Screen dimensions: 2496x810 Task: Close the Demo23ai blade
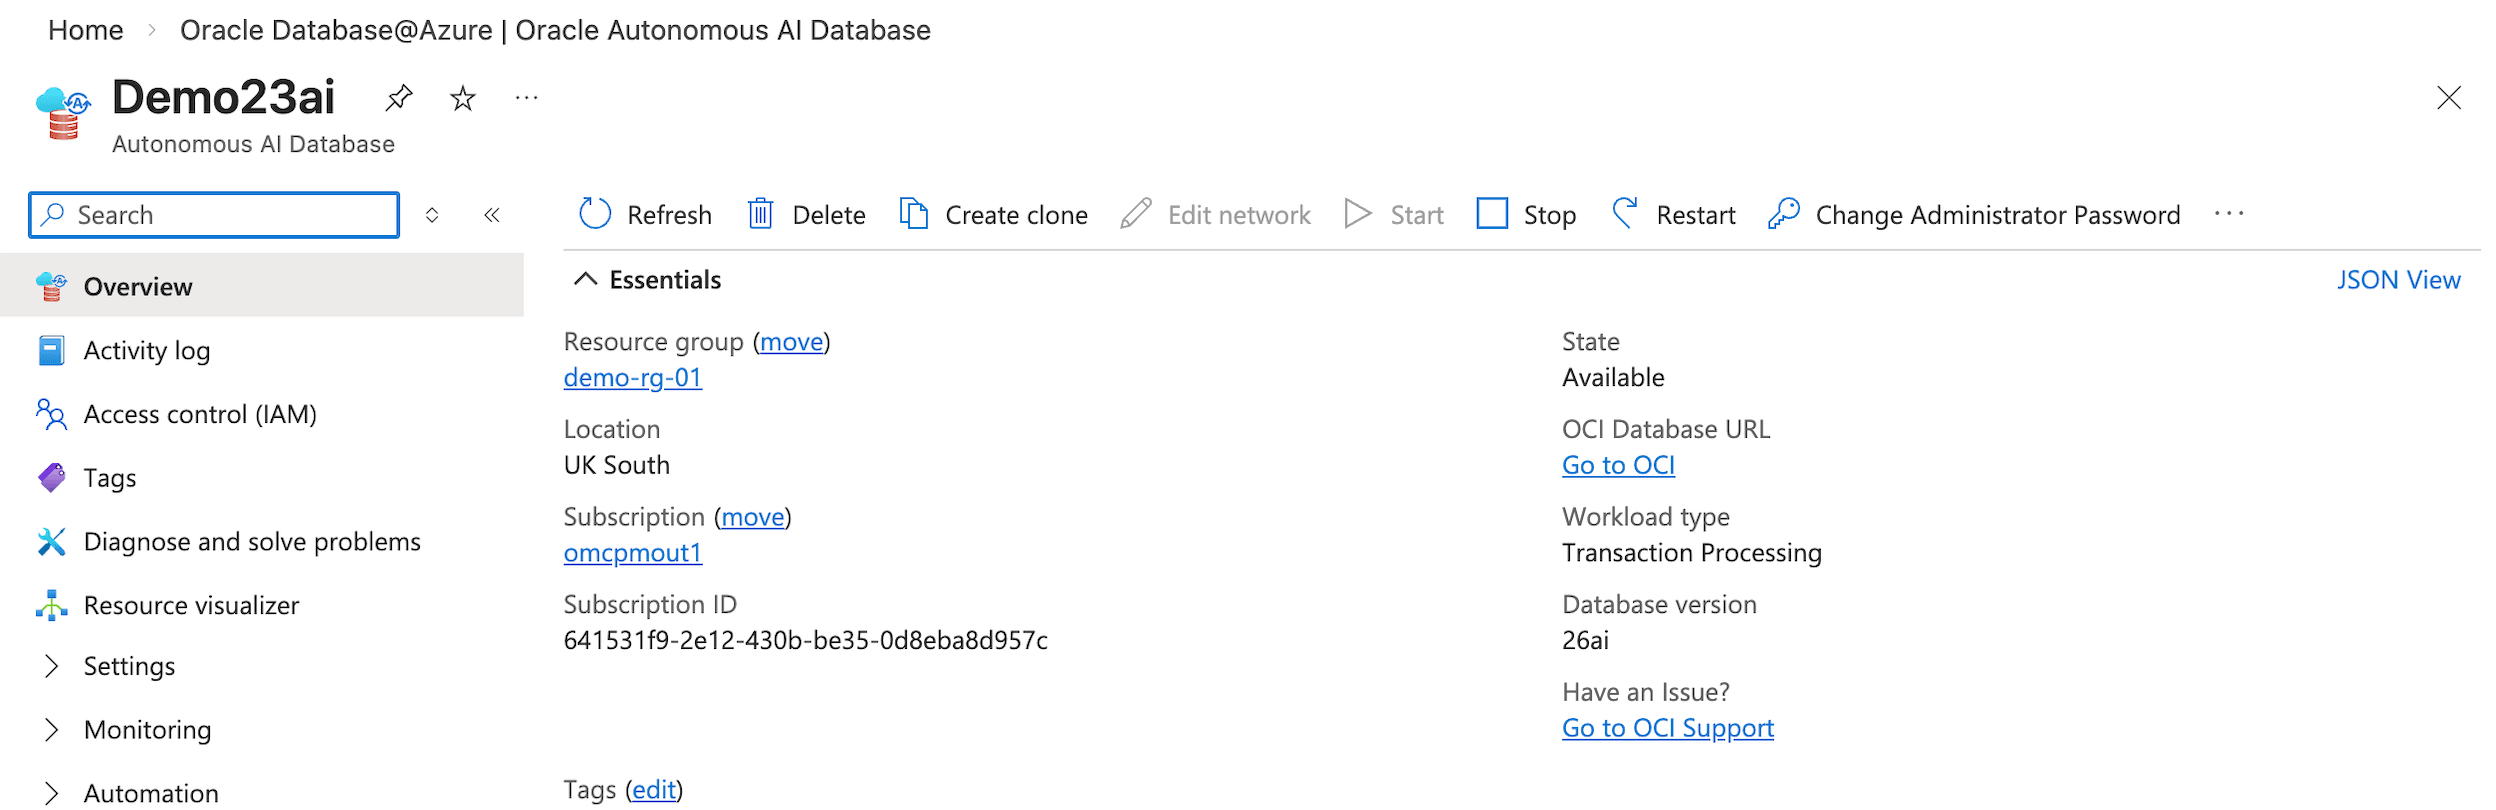tap(2448, 98)
